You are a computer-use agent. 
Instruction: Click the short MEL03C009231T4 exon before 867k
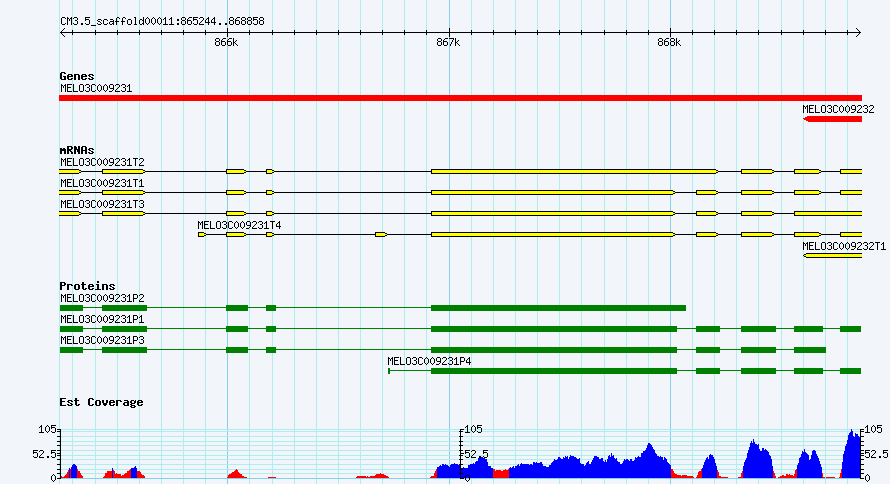[x=381, y=234]
